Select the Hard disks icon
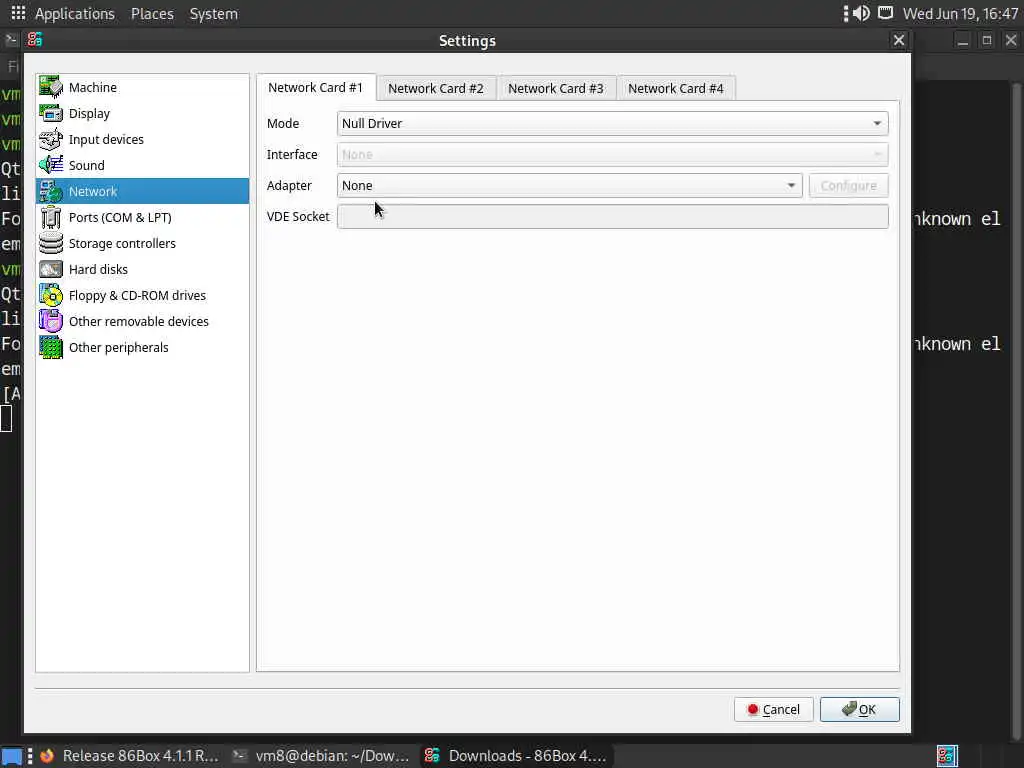 51,269
